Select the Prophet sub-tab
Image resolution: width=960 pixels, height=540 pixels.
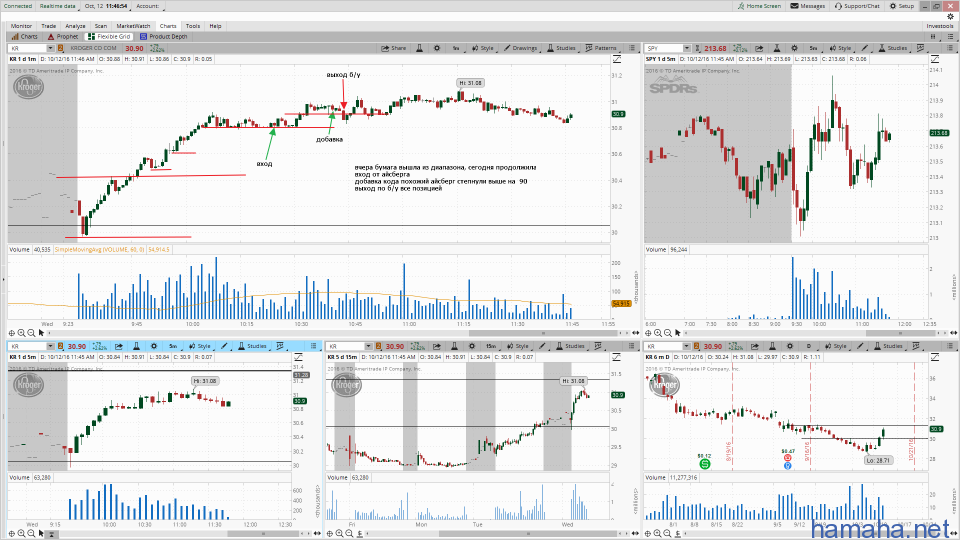point(63,37)
